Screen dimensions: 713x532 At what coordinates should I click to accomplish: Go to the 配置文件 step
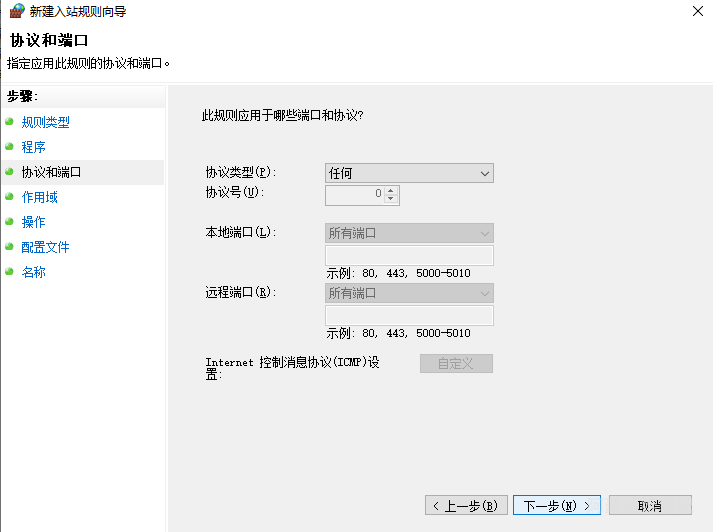click(45, 247)
